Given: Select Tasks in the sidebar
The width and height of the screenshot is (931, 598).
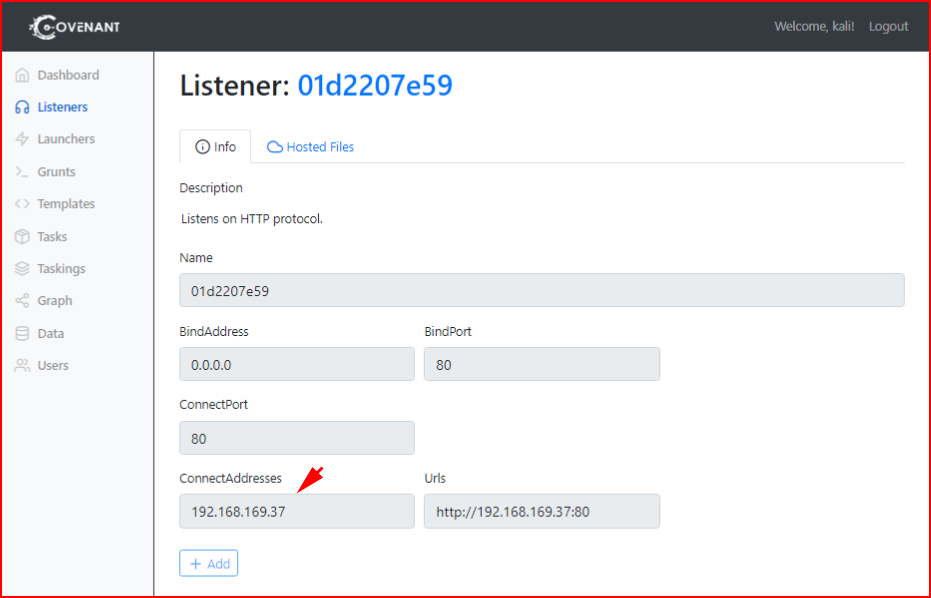Looking at the screenshot, I should click(x=52, y=236).
